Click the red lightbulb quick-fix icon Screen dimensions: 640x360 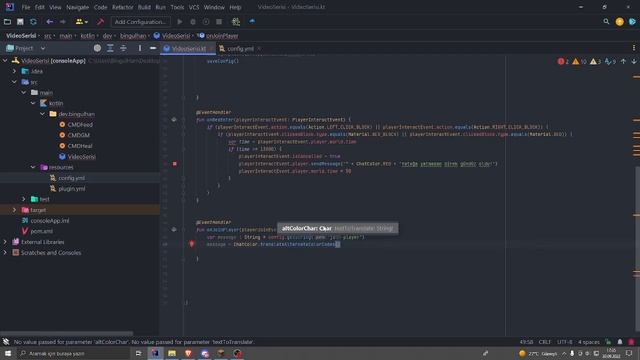coord(192,244)
